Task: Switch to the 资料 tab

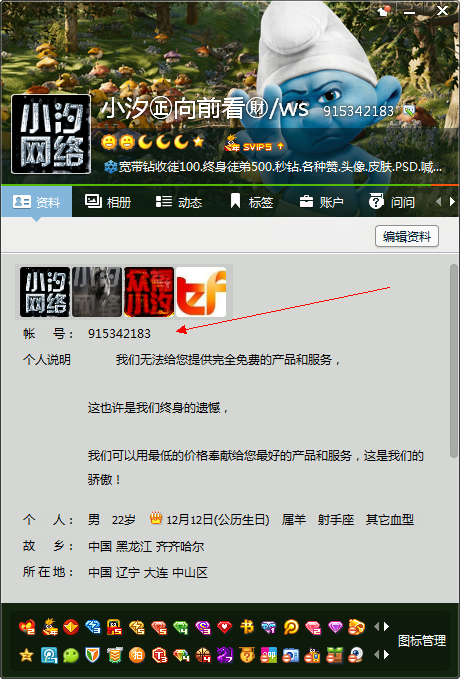Action: 36,202
